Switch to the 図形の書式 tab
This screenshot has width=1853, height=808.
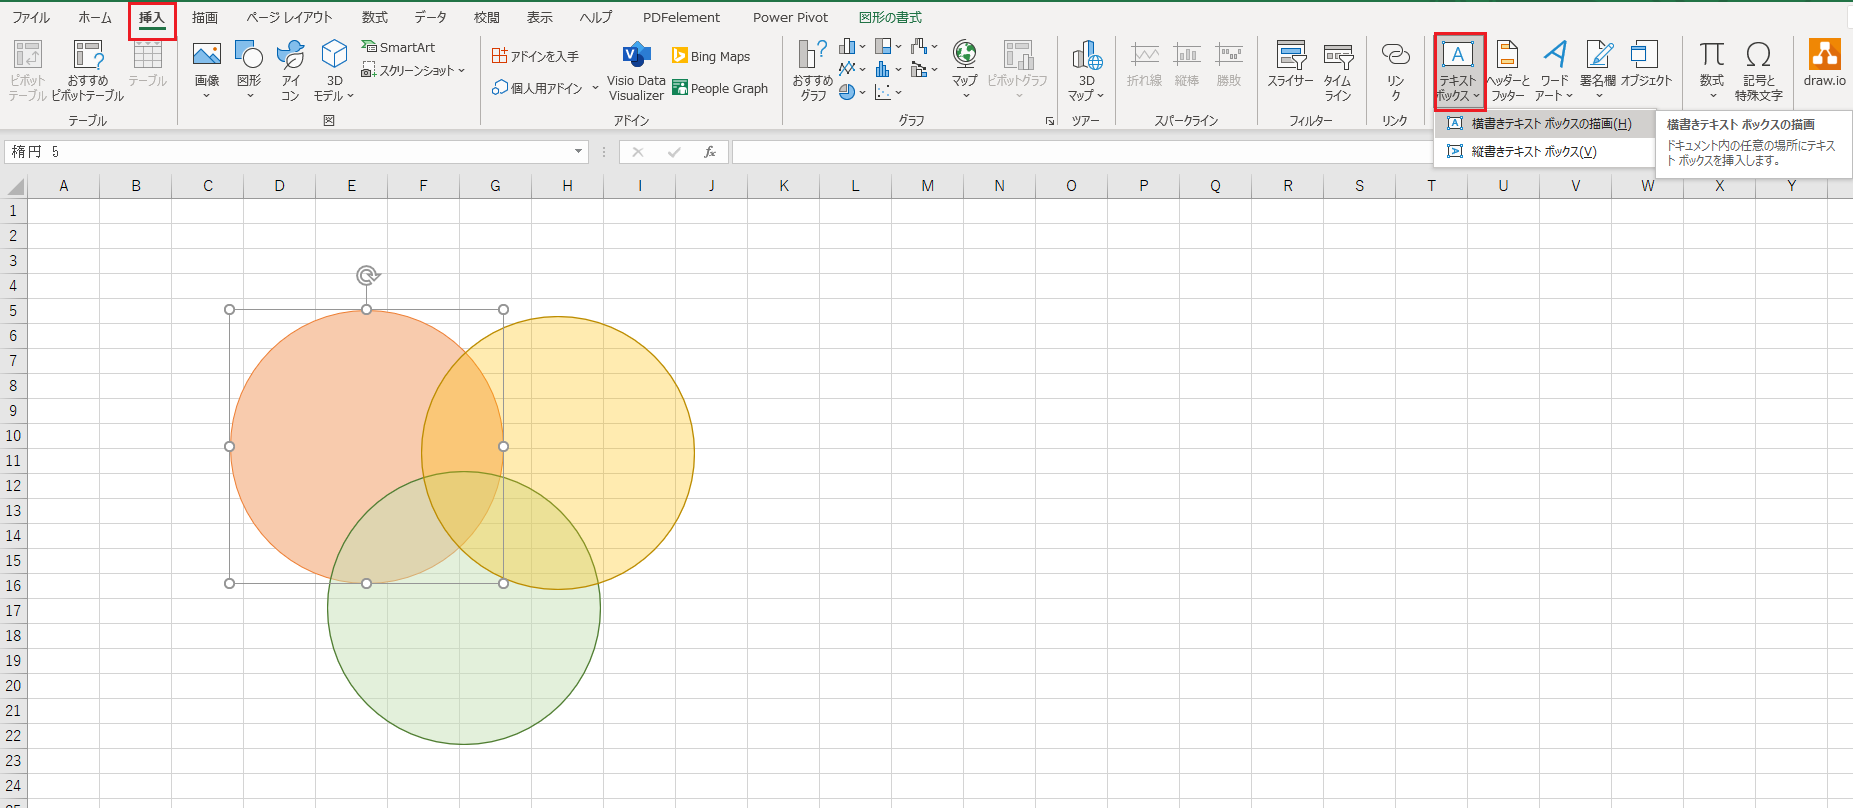890,17
